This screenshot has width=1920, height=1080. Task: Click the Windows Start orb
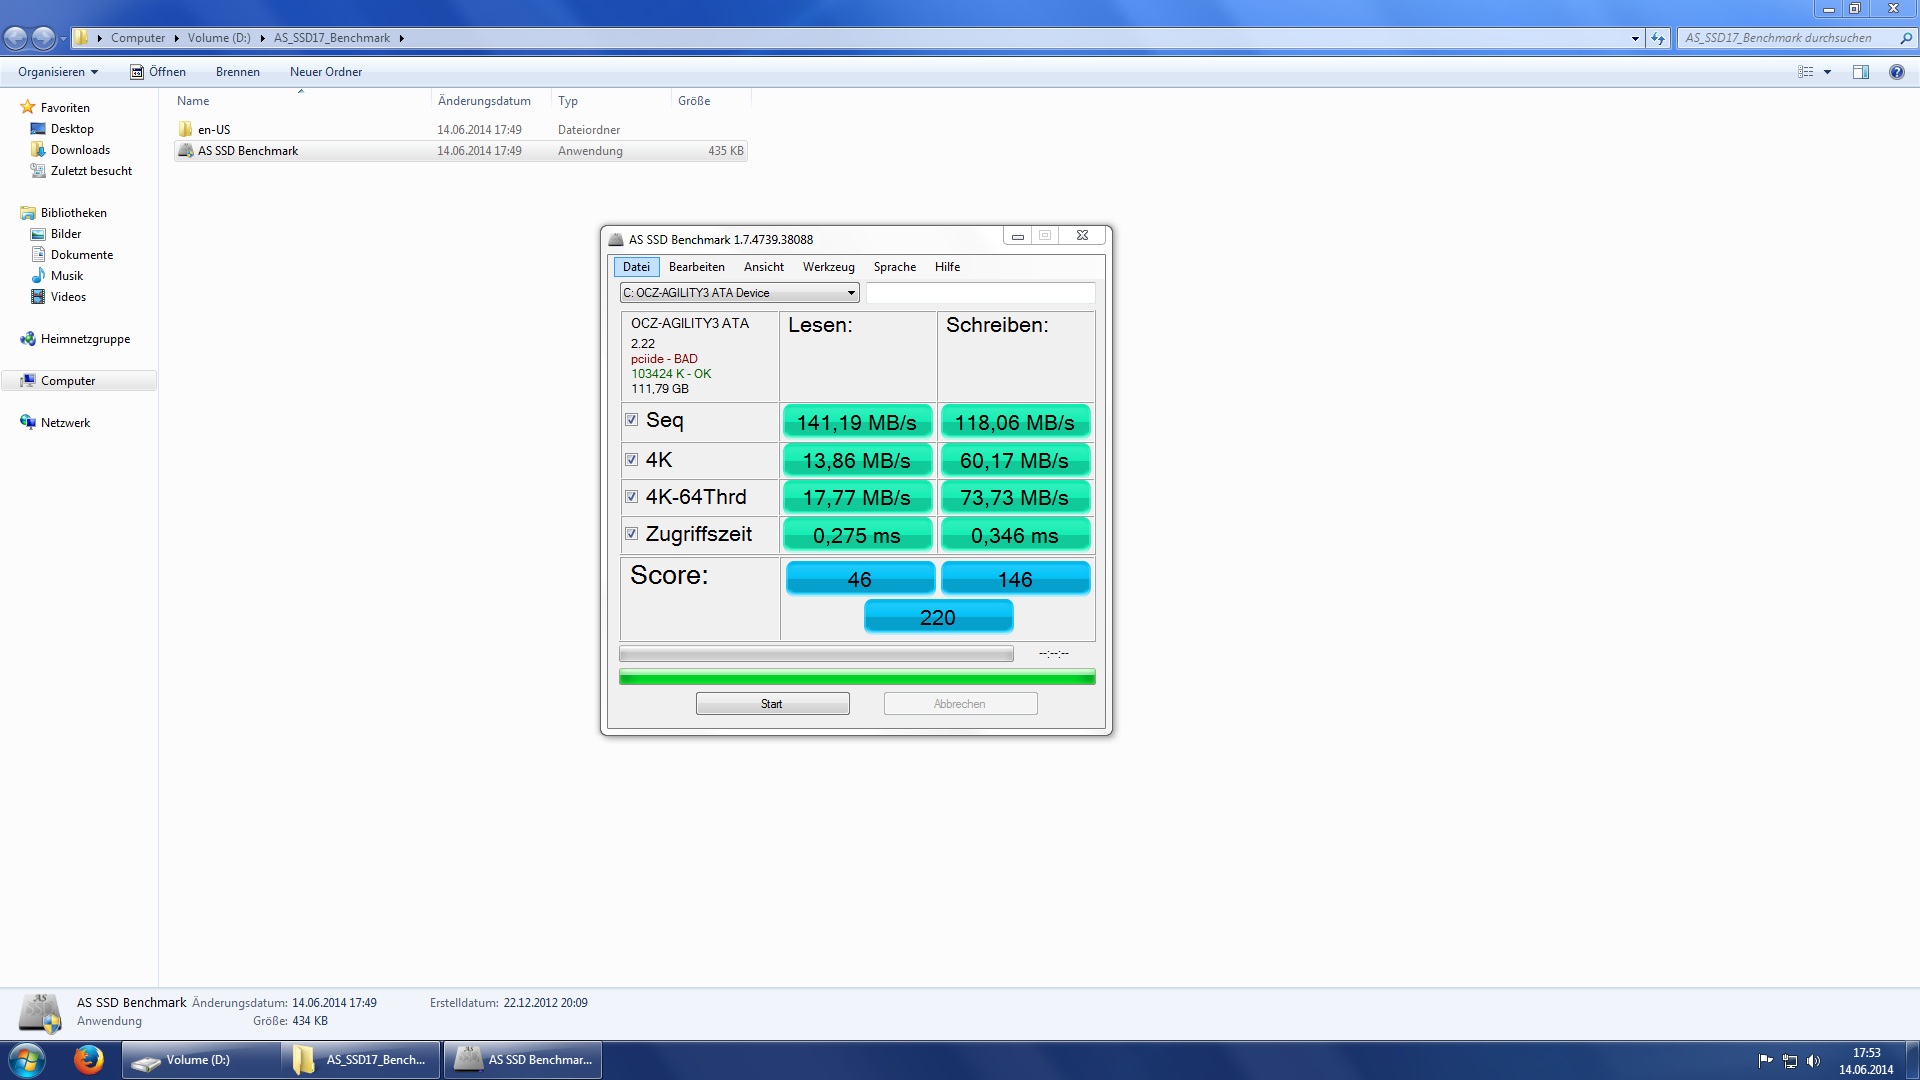[x=27, y=1059]
